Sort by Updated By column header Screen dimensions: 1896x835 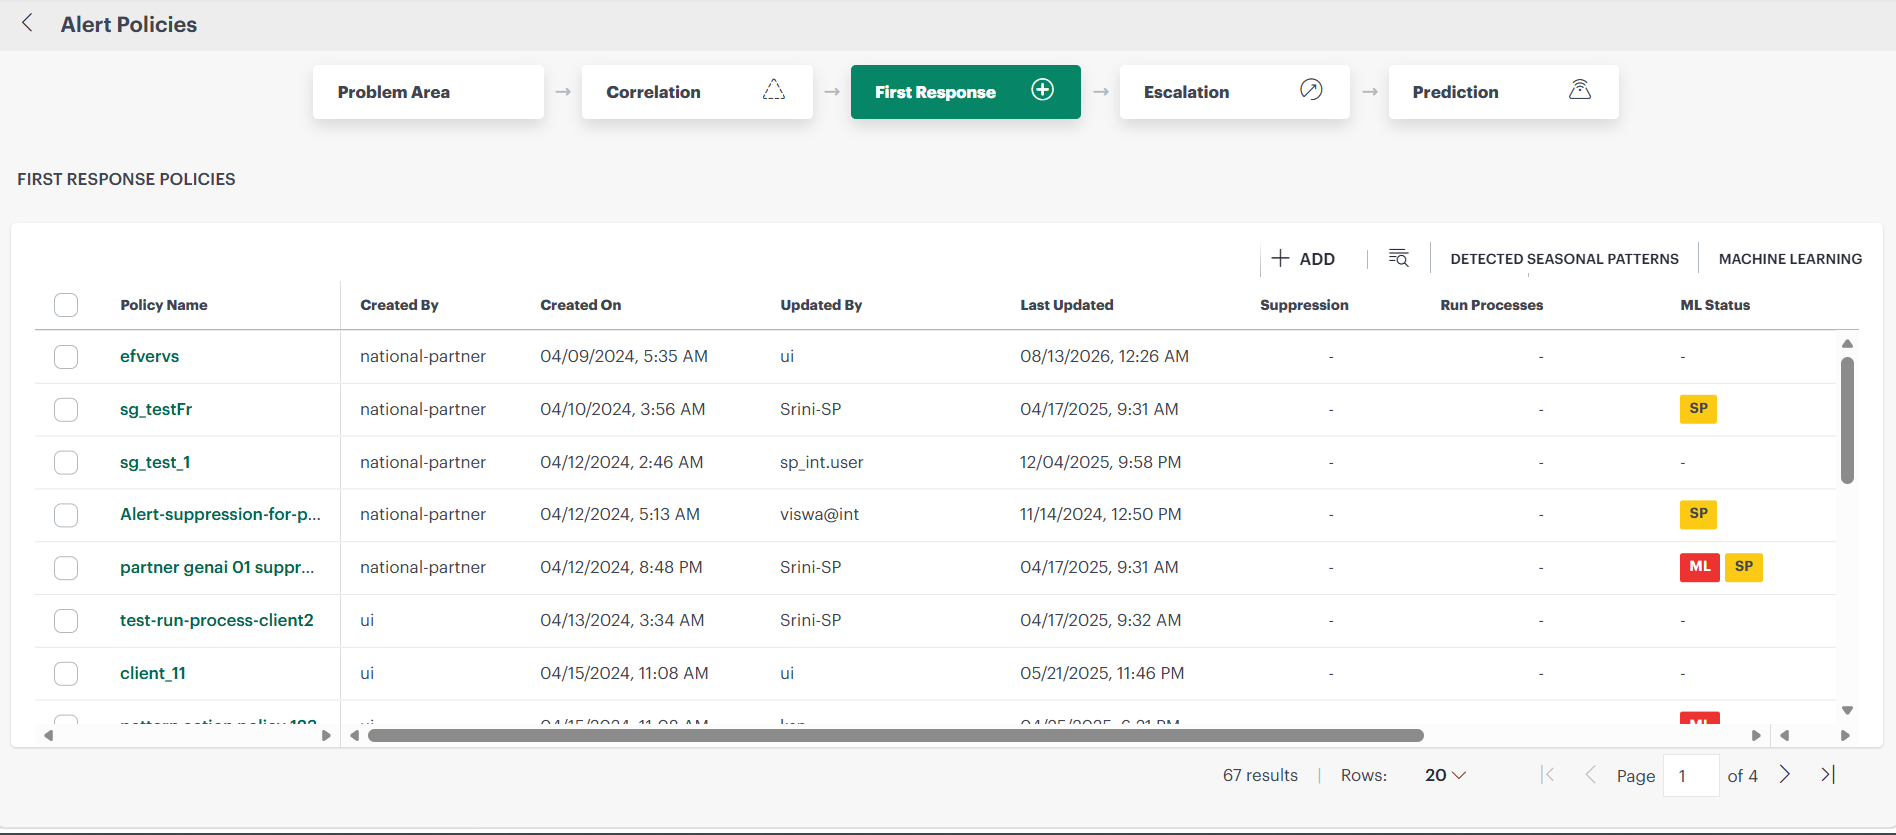(821, 305)
